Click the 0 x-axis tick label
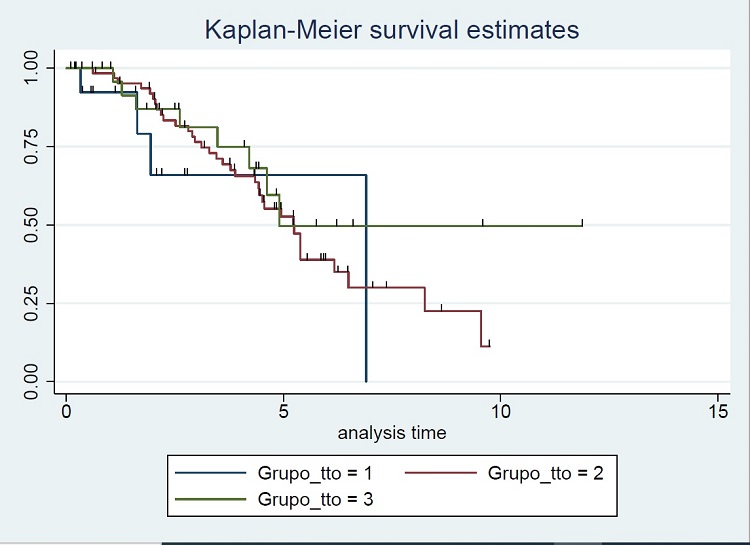Viewport: 750px width, 545px height. [x=66, y=411]
